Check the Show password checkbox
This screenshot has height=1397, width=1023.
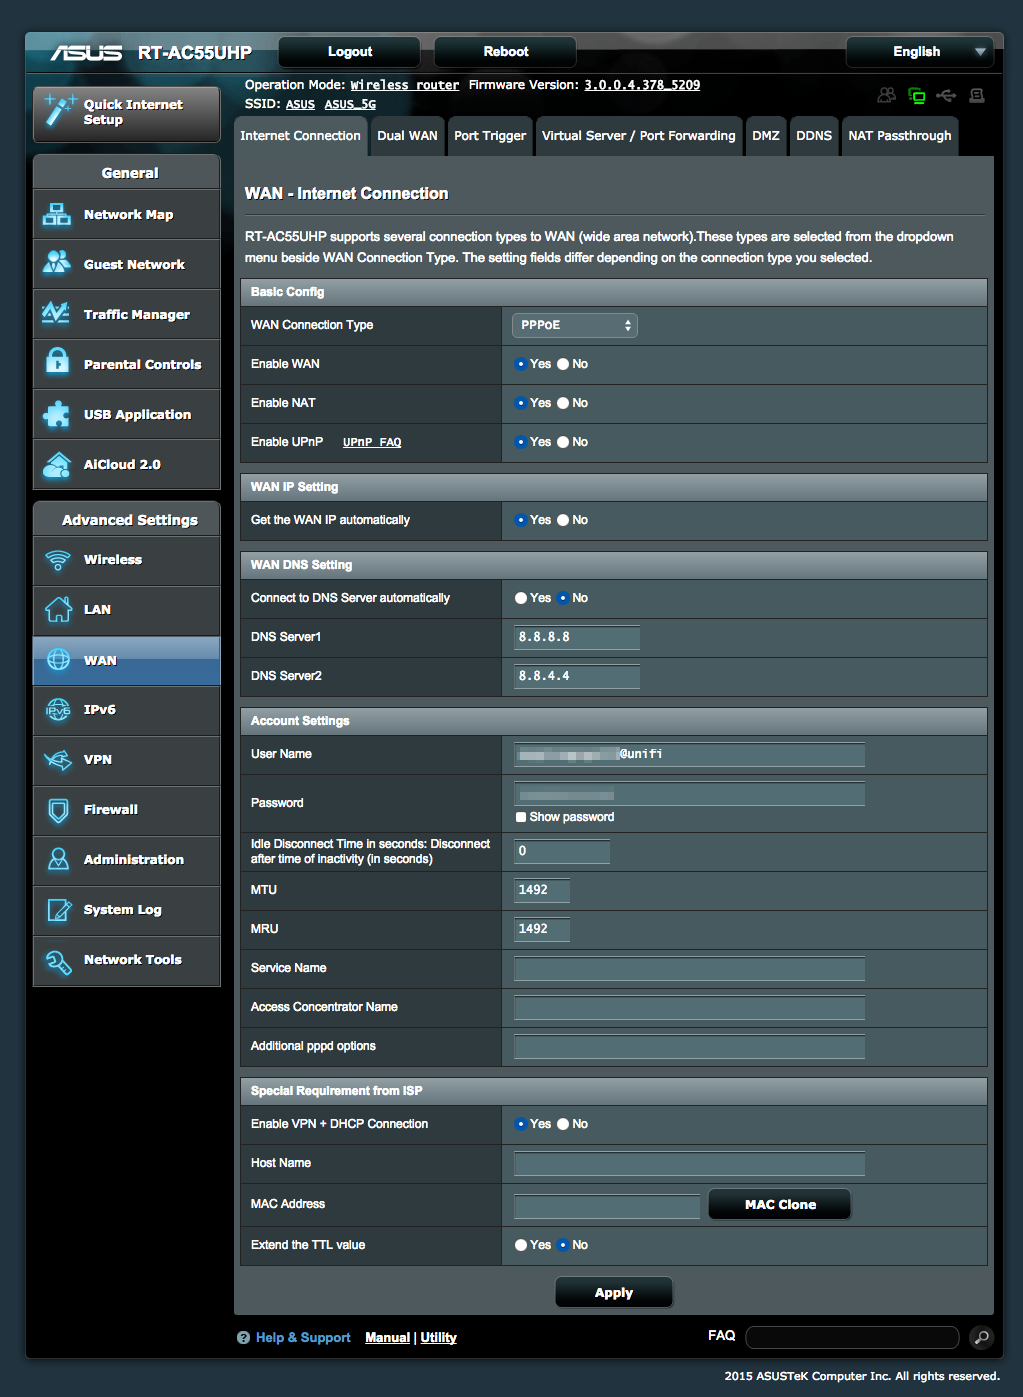tap(521, 817)
